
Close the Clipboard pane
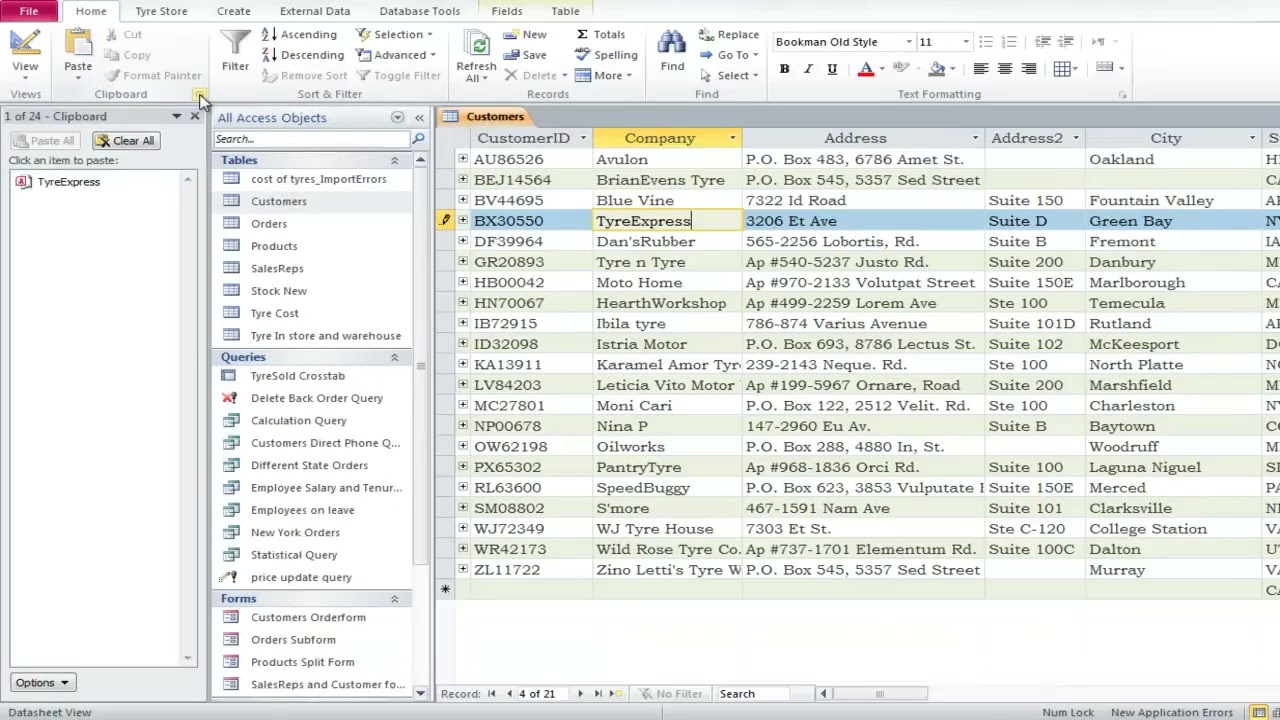[195, 117]
